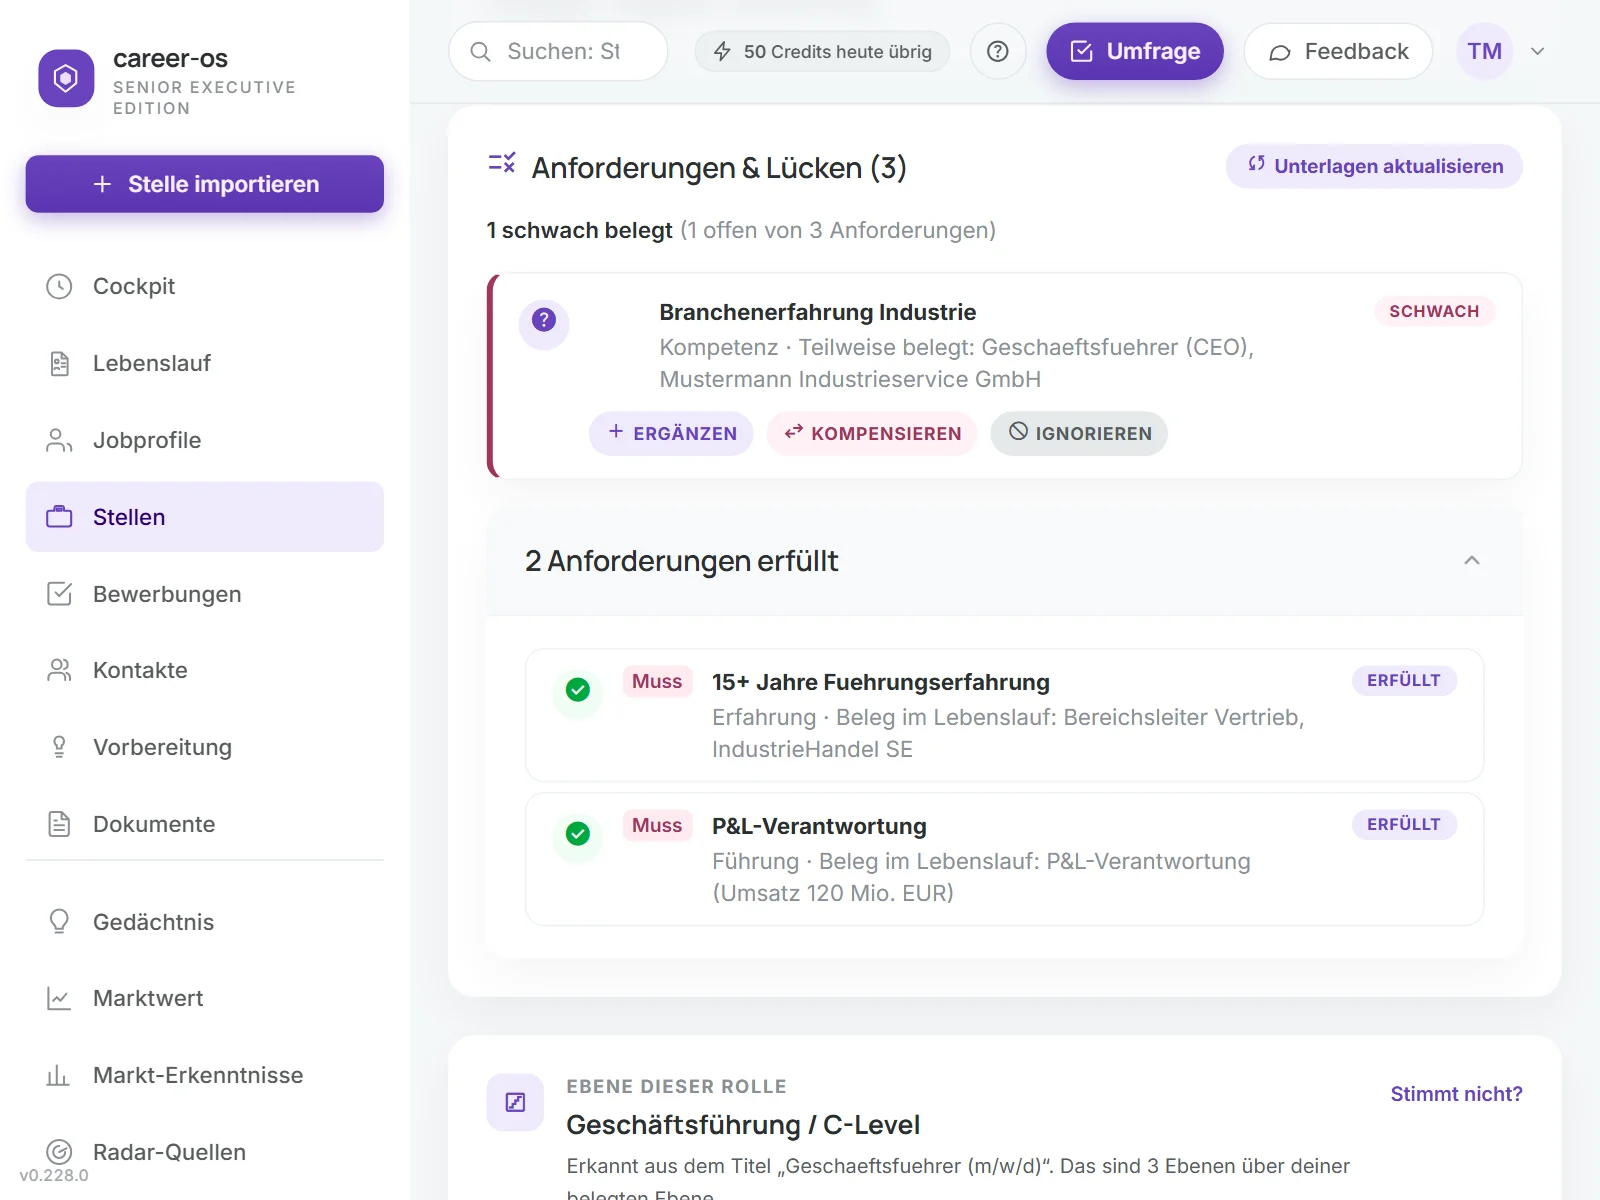Open Cockpit clock icon in sidebar

pos(59,286)
